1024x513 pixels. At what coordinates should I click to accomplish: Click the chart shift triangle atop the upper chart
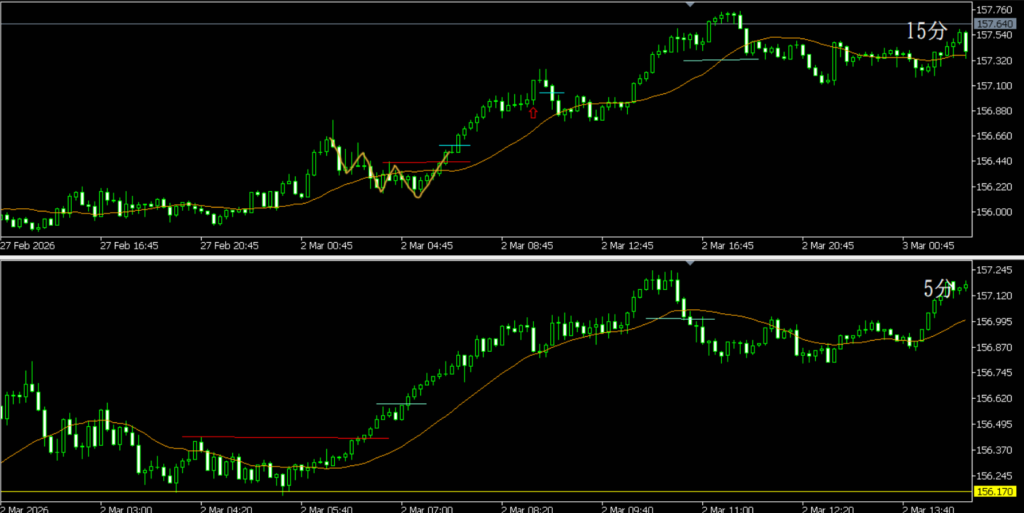coord(689,5)
